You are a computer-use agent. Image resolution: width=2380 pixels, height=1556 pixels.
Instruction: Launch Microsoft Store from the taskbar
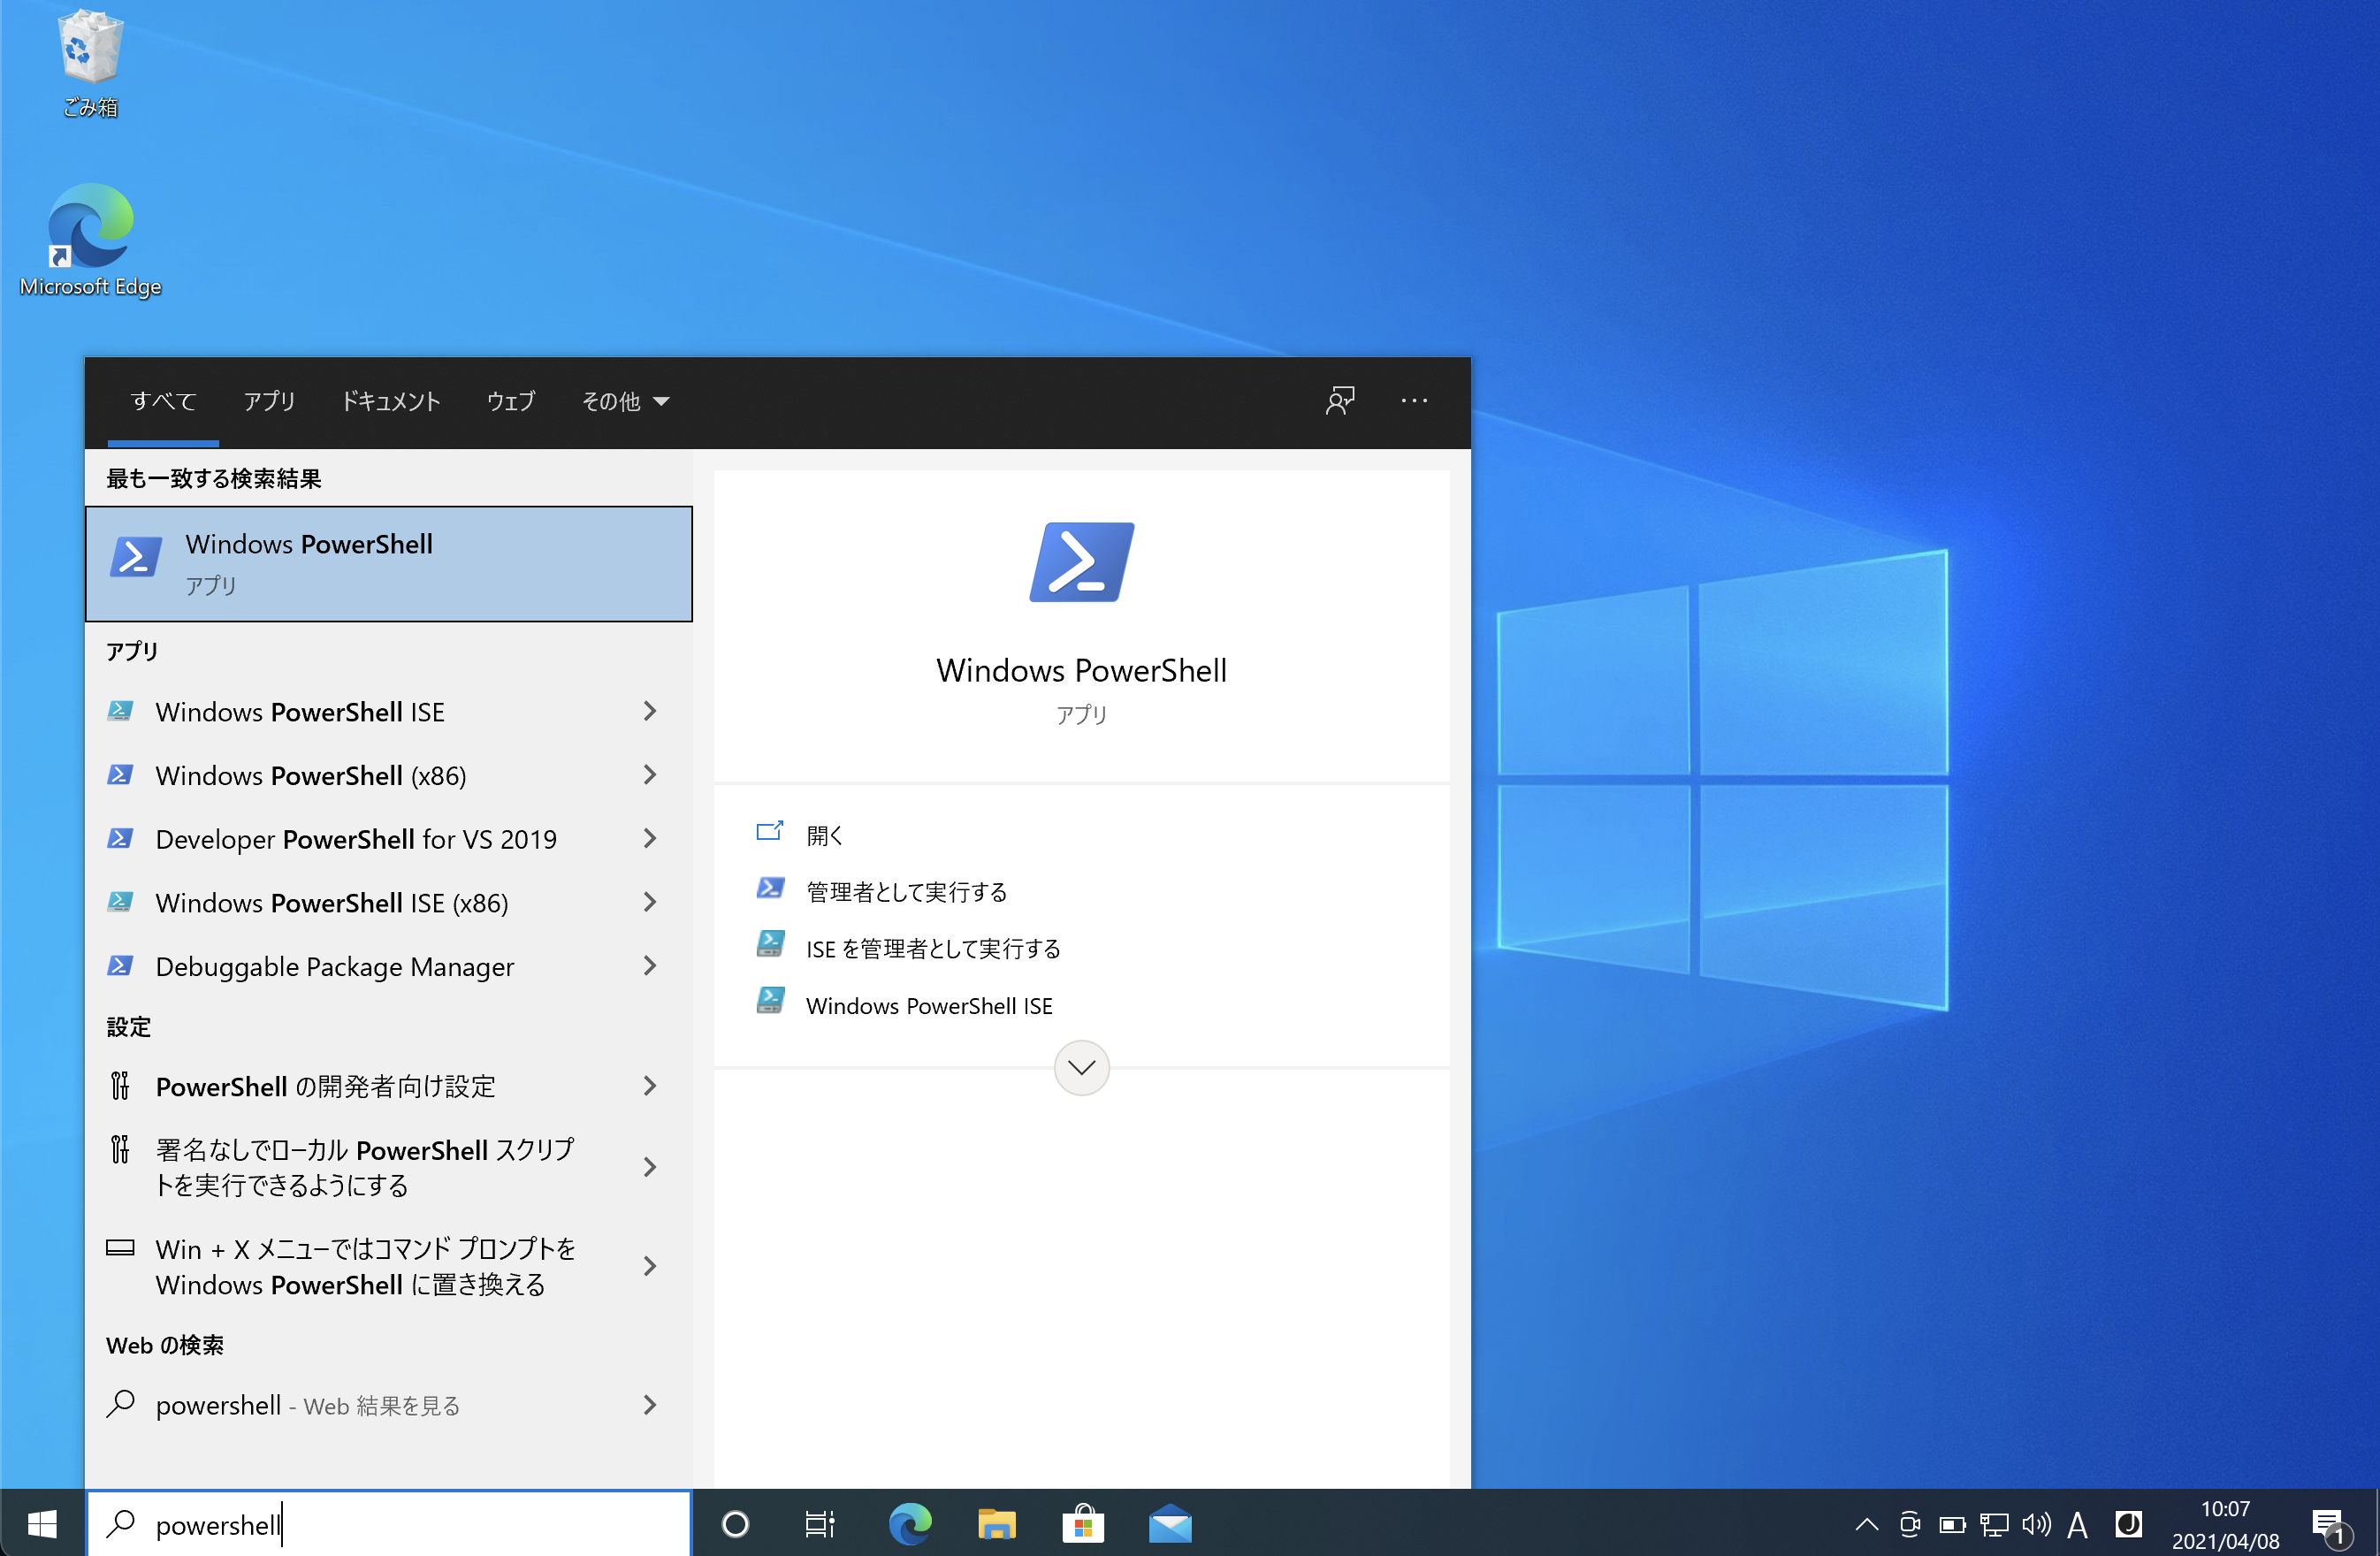point(1083,1524)
